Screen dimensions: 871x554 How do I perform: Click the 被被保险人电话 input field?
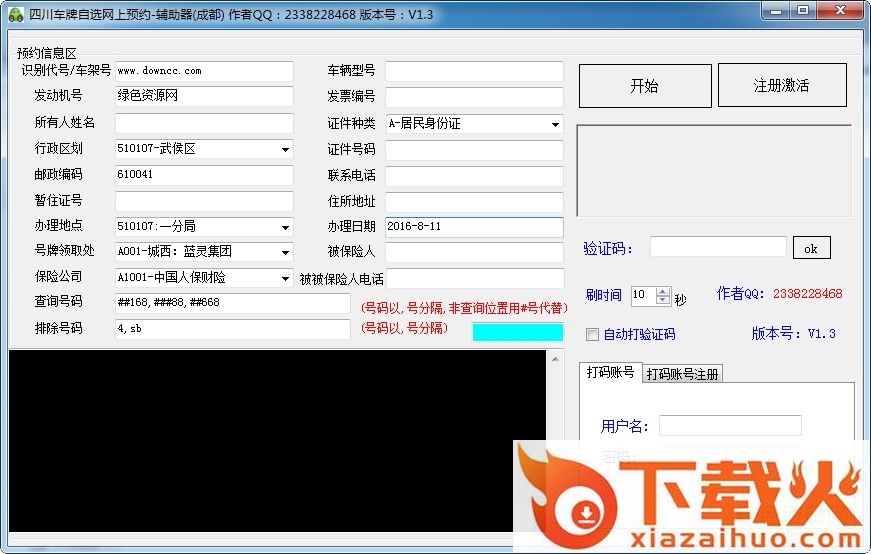coord(475,278)
